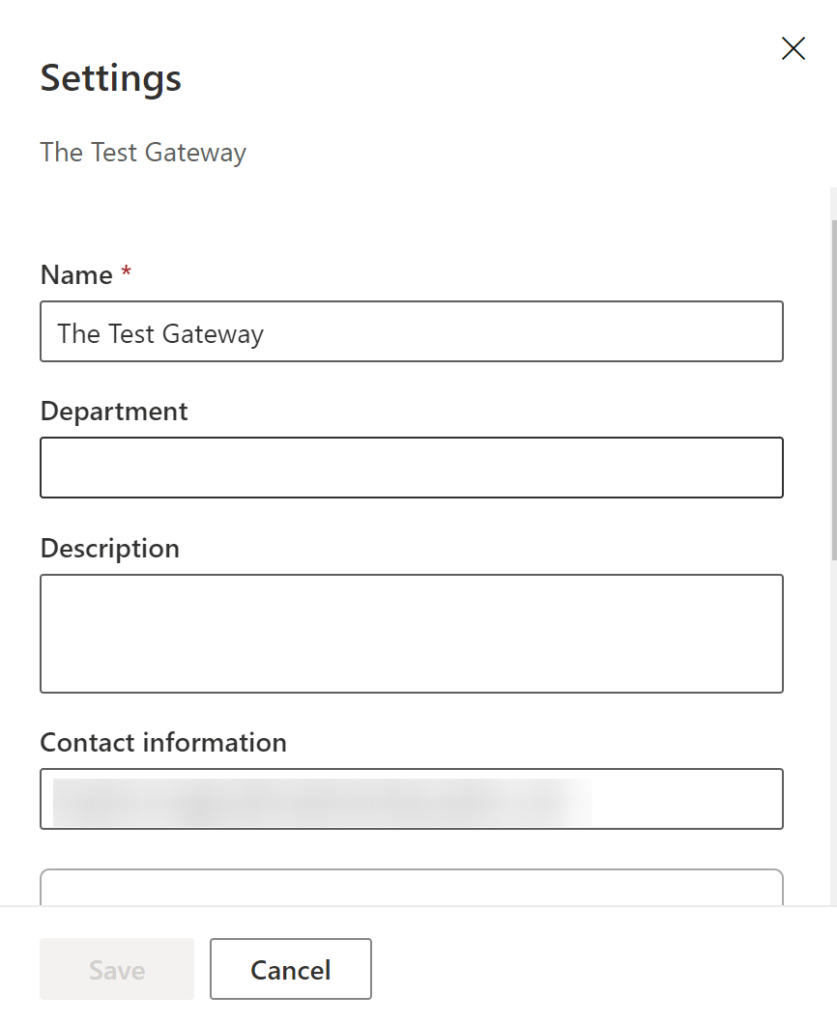Close the Settings panel with the X
This screenshot has width=837, height=1024.
tap(795, 48)
